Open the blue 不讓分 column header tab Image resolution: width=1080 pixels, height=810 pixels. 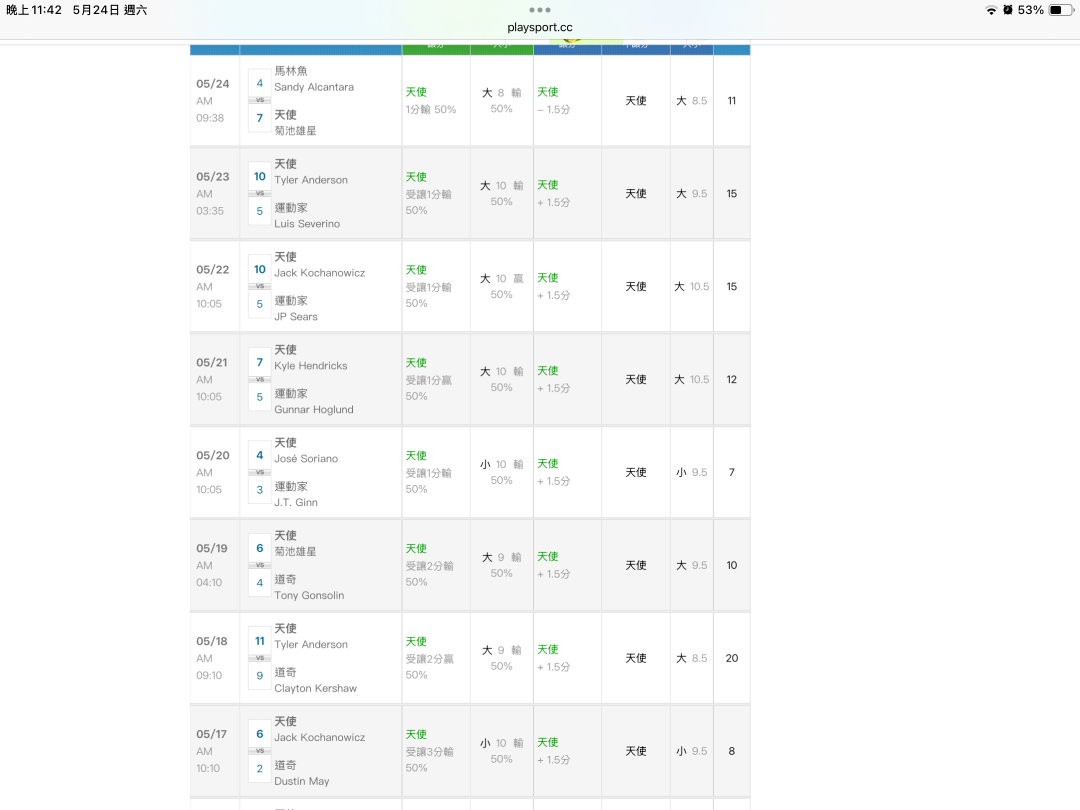pos(635,48)
